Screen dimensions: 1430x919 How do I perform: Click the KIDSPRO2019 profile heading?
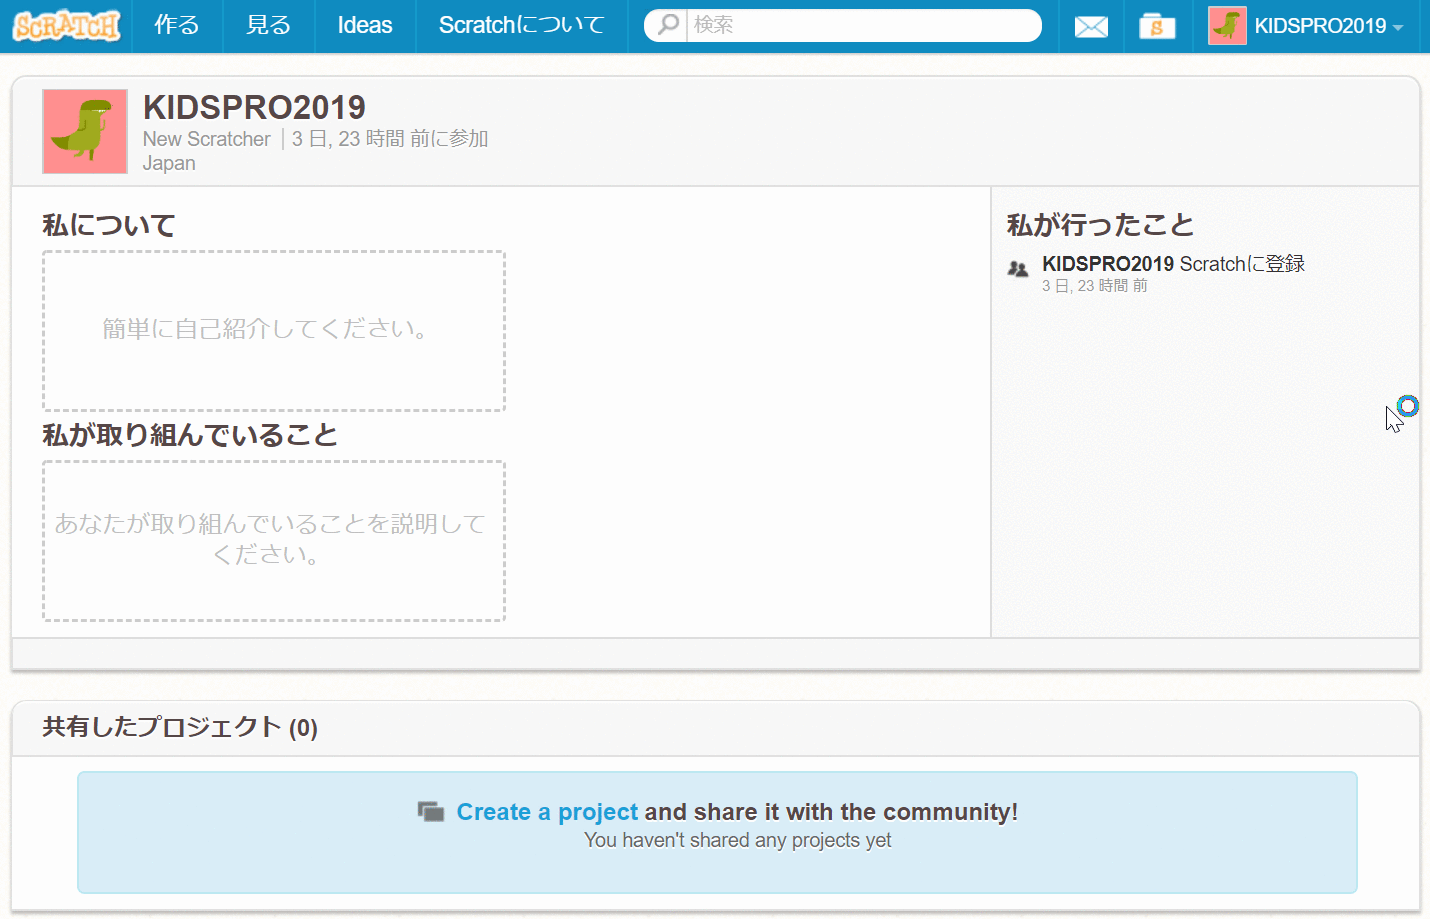point(254,107)
